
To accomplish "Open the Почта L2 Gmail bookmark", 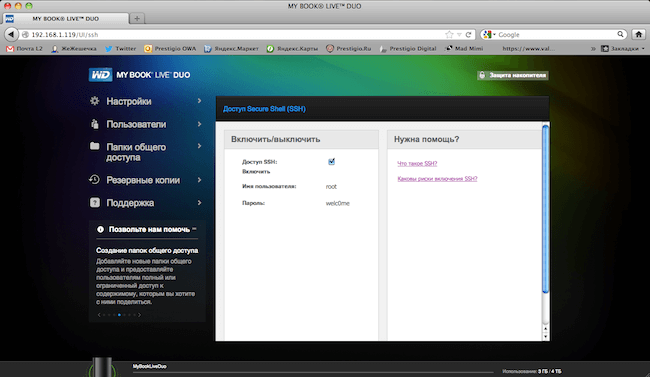I will click(x=24, y=49).
